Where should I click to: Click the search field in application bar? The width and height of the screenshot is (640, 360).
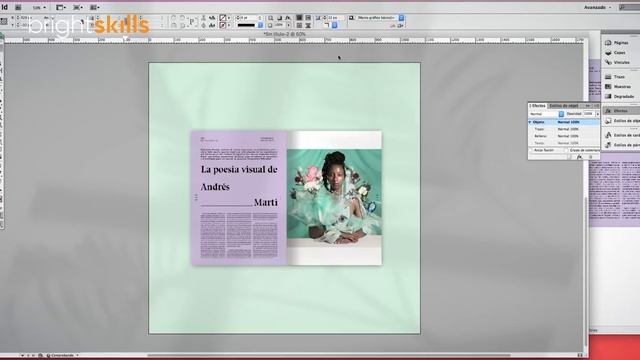[x=629, y=7]
